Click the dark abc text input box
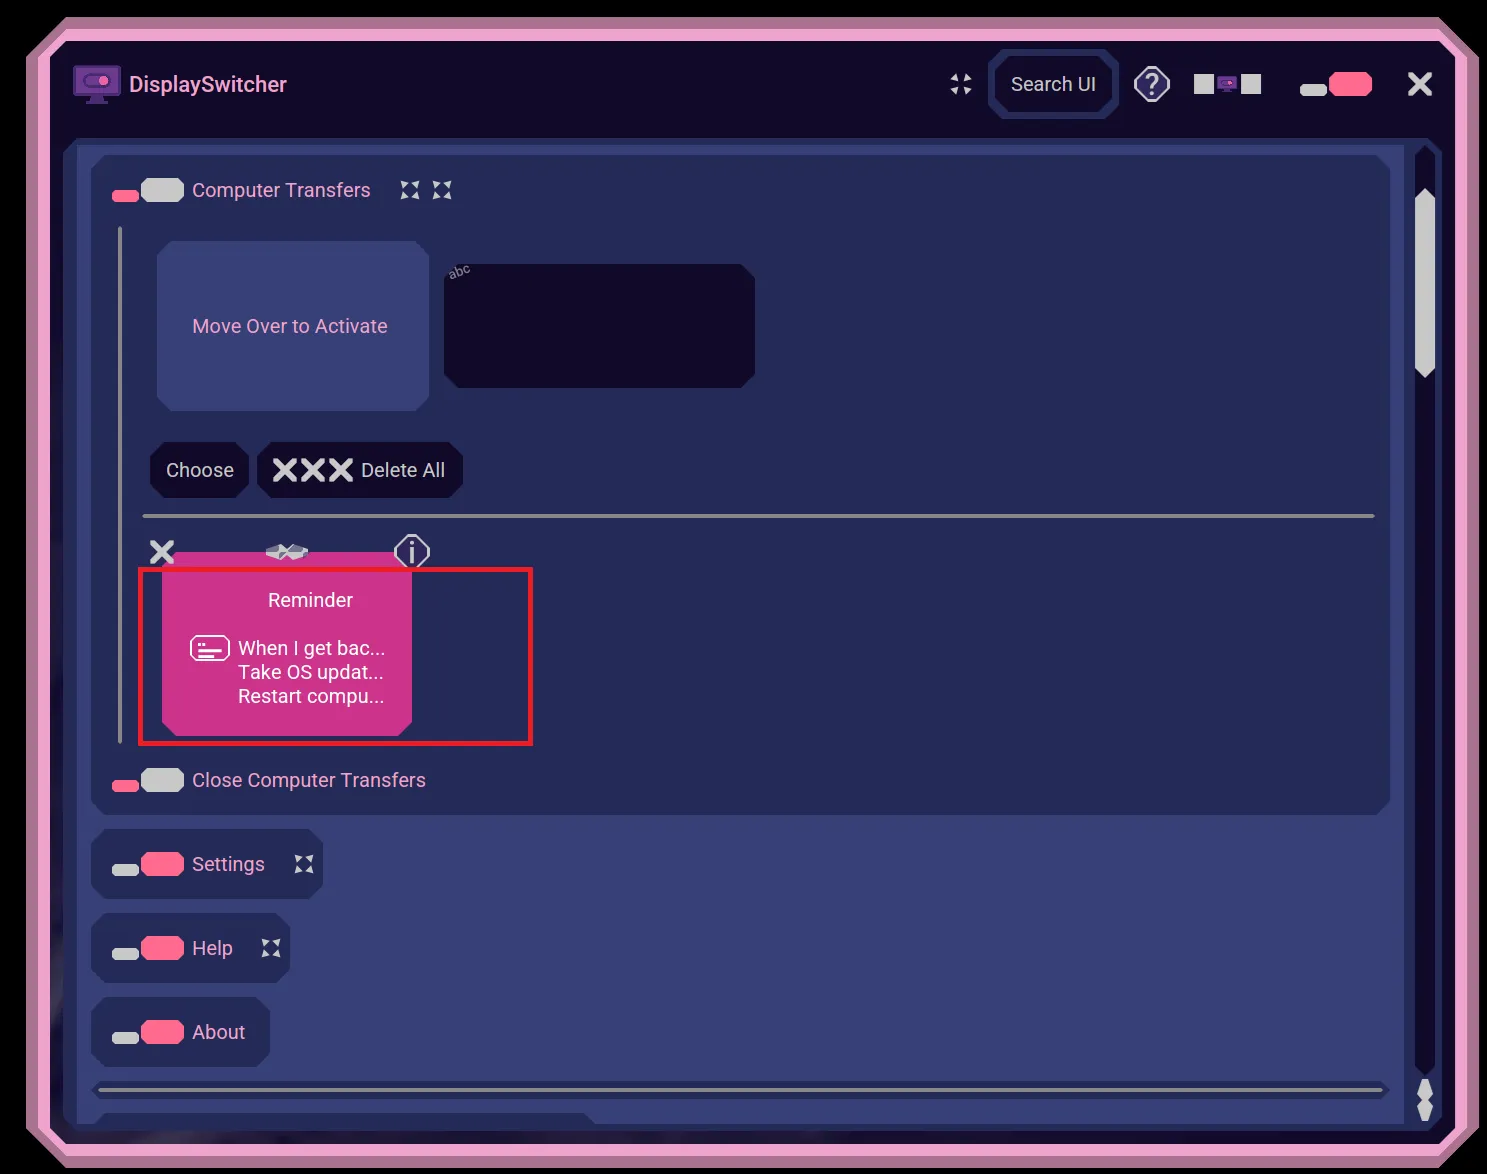The height and width of the screenshot is (1174, 1487). [599, 326]
